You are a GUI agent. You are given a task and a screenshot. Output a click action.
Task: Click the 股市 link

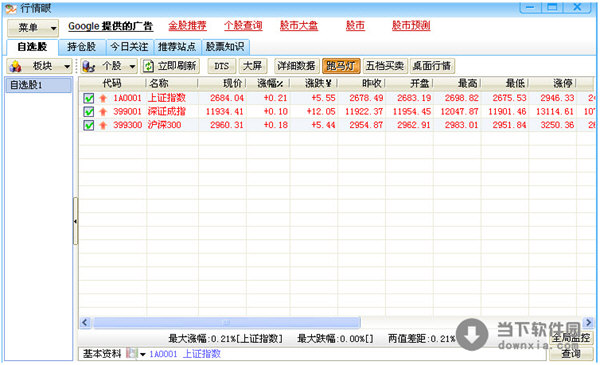pyautogui.click(x=355, y=26)
